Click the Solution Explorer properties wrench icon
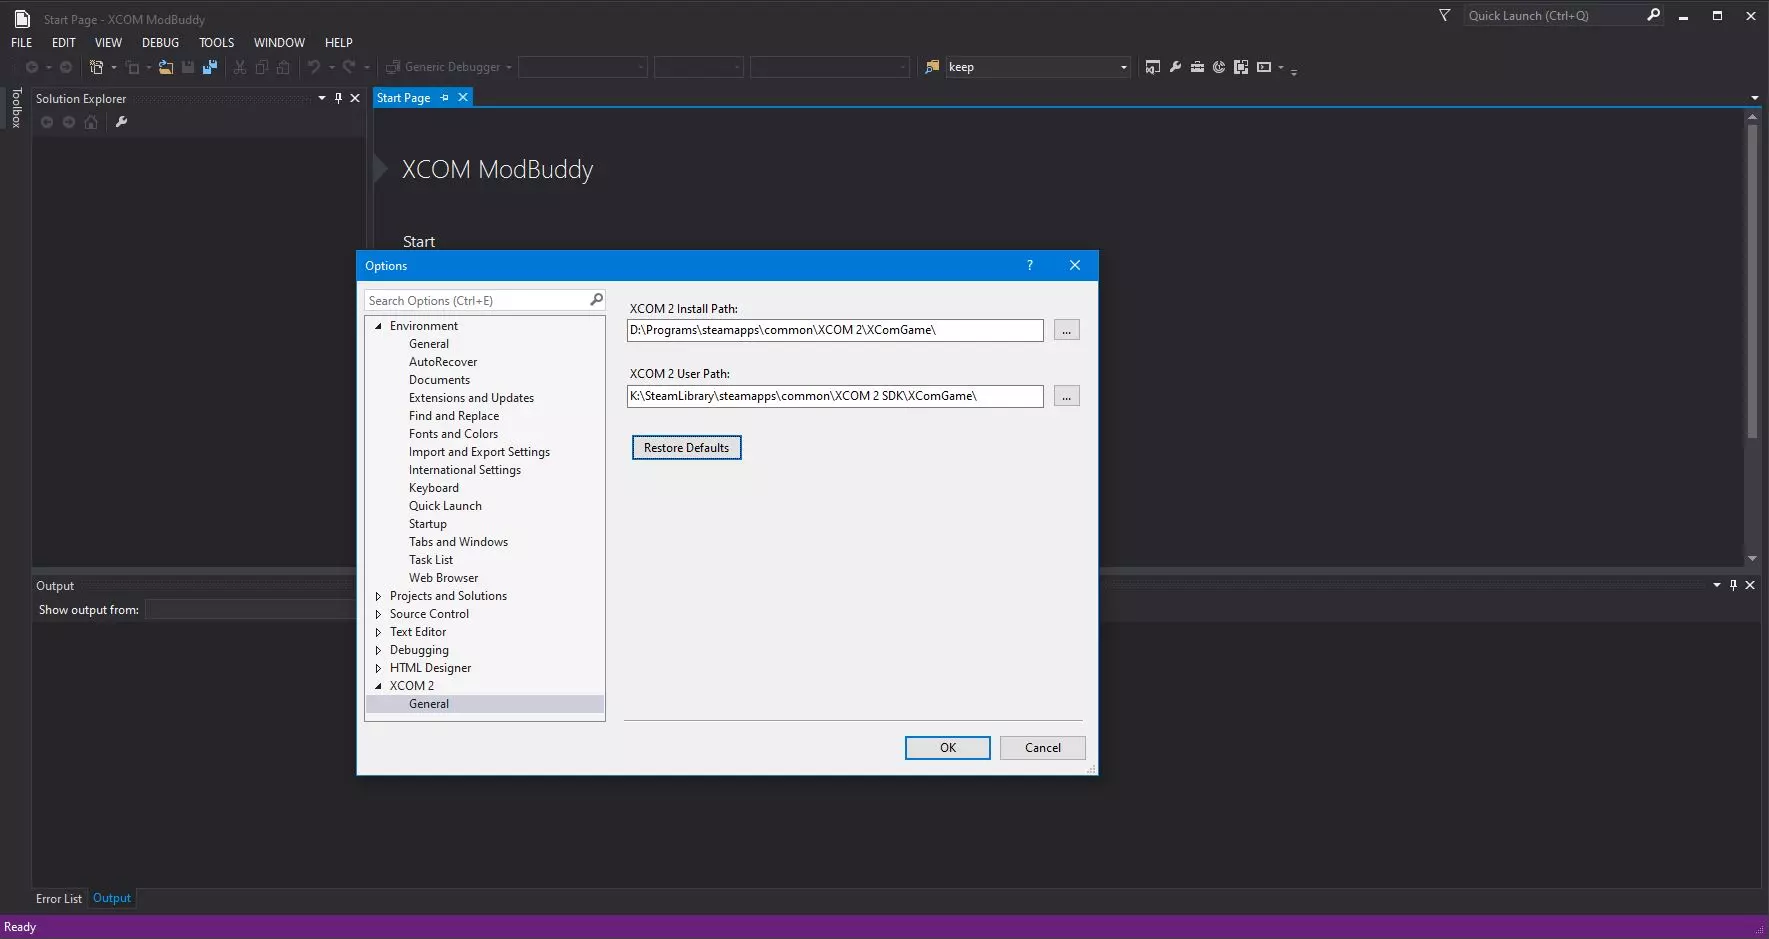Screen dimensions: 1769x939 (121, 122)
